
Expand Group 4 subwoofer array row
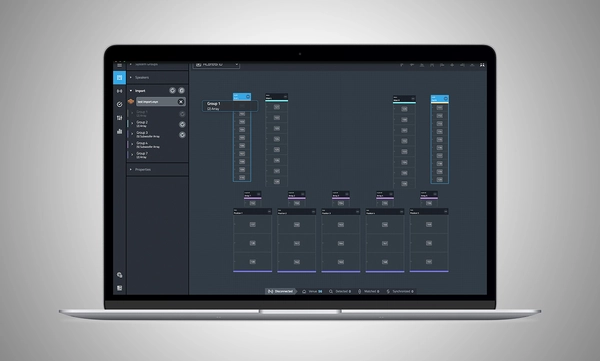tap(132, 144)
